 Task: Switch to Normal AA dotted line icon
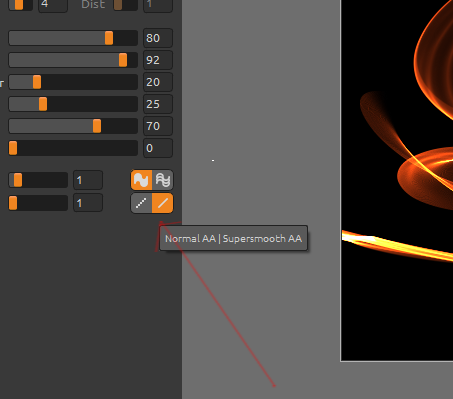coord(141,203)
